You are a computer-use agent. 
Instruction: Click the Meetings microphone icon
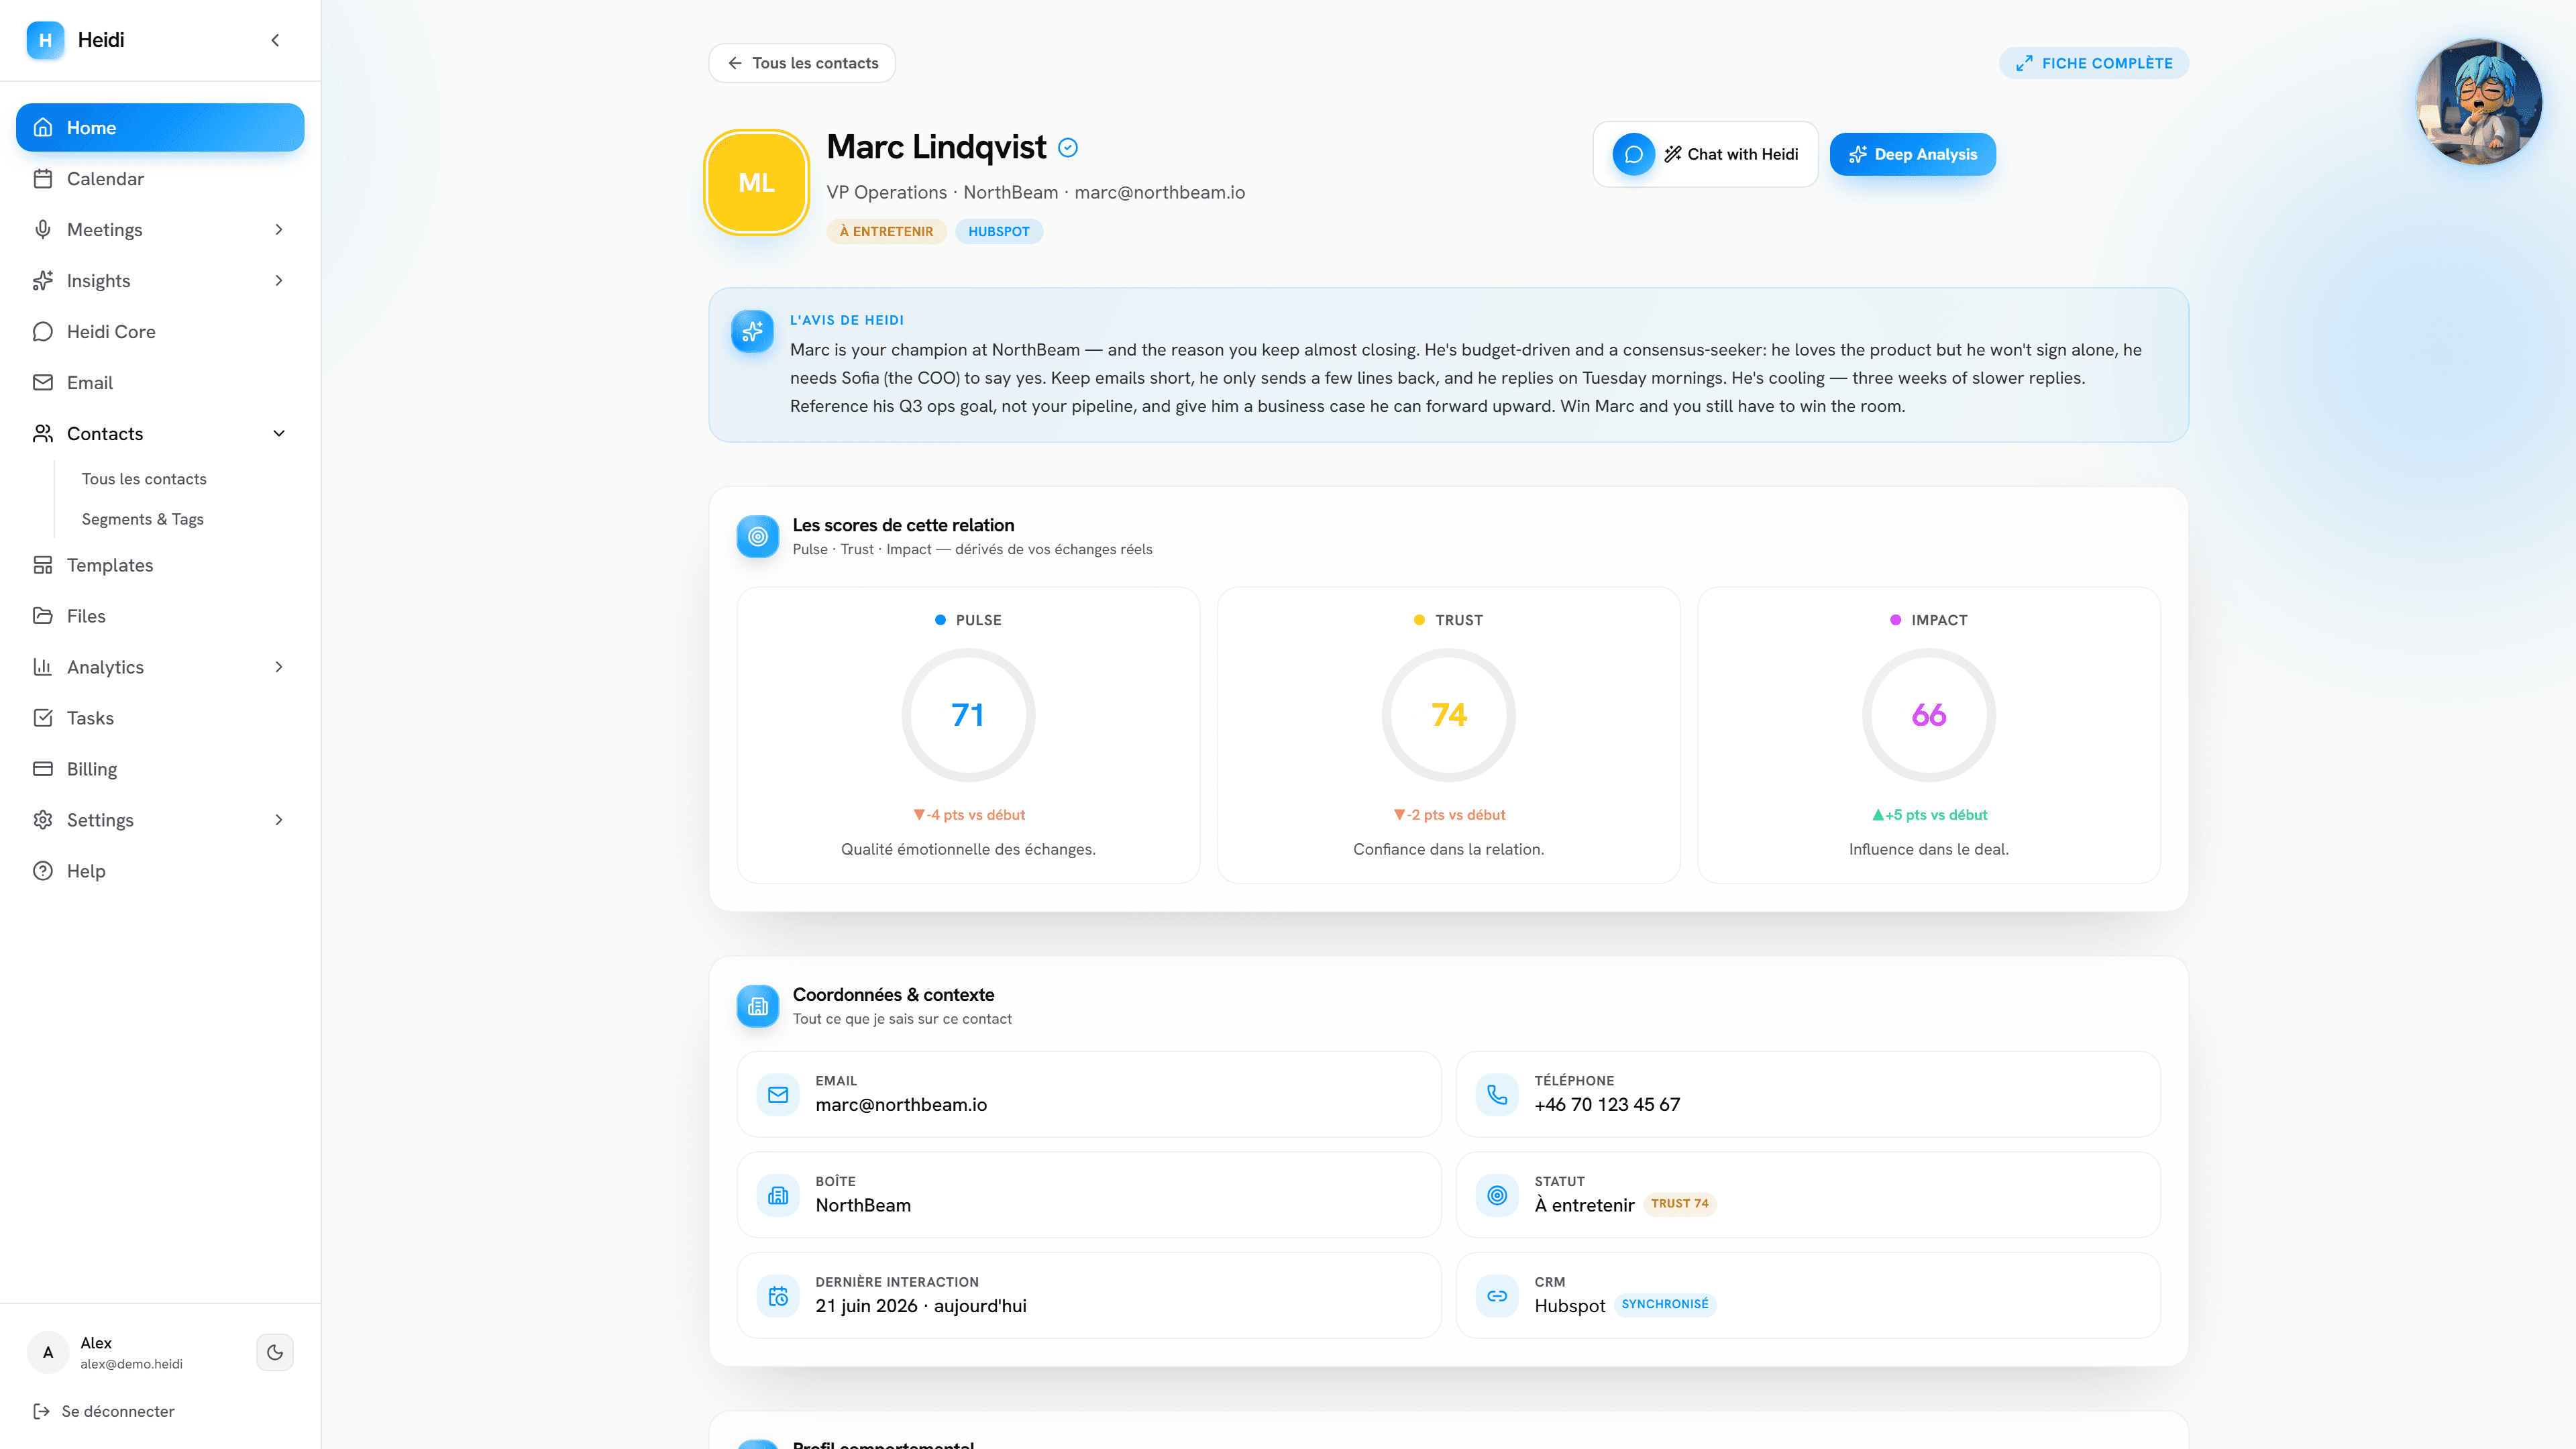[x=43, y=230]
